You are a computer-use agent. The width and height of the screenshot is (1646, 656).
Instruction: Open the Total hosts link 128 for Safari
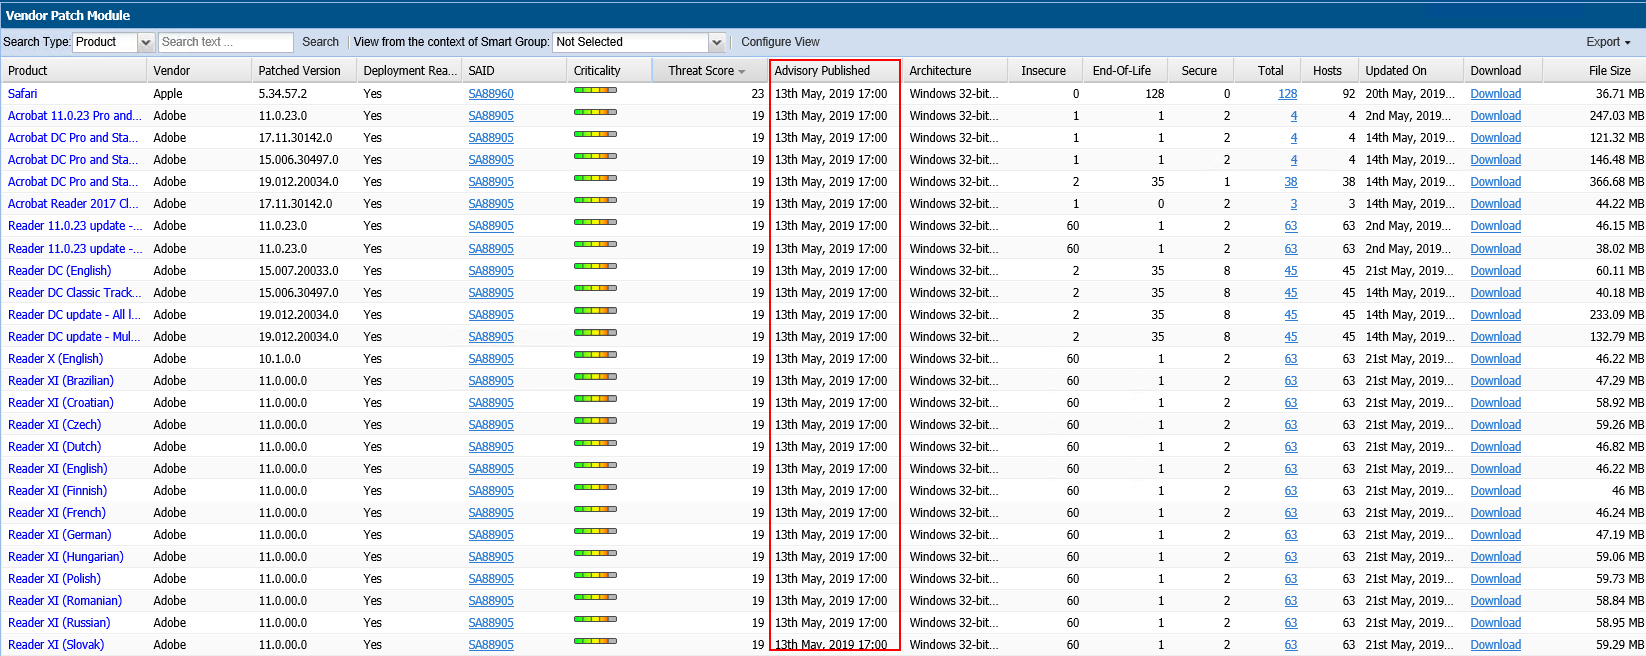pos(1287,94)
